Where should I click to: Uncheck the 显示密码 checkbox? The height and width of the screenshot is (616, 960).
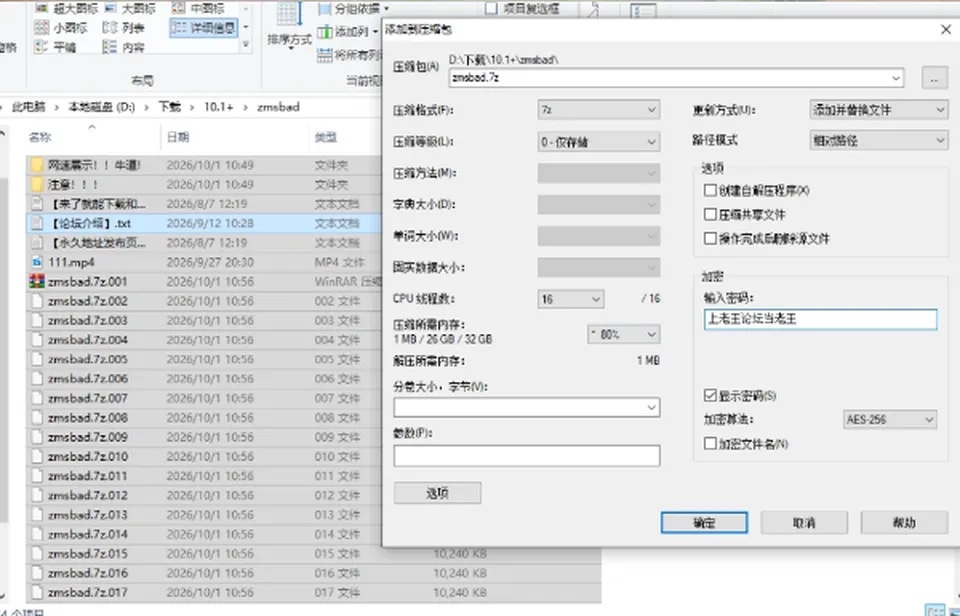coord(710,396)
